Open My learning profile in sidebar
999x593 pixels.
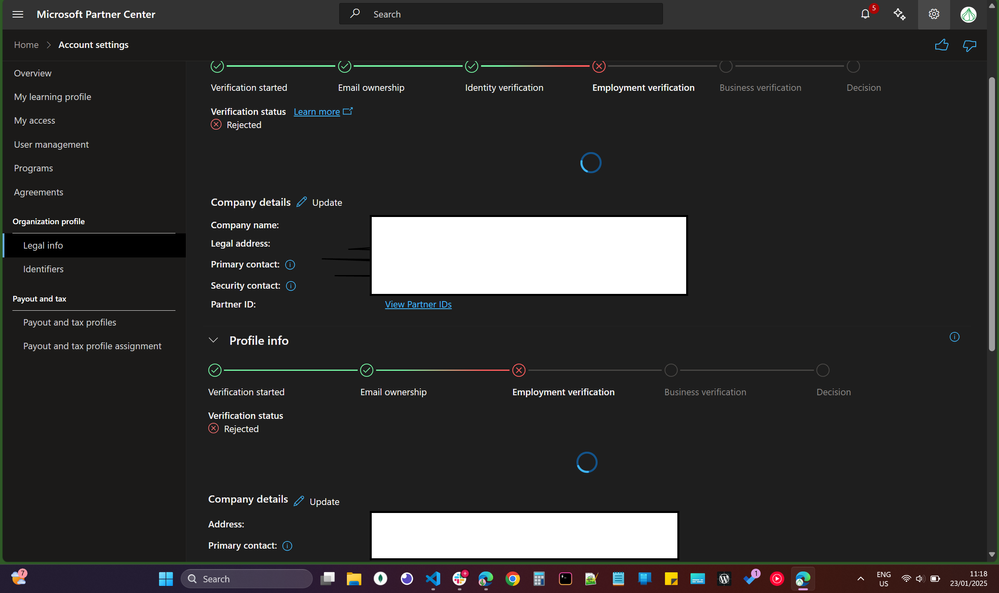tap(52, 97)
